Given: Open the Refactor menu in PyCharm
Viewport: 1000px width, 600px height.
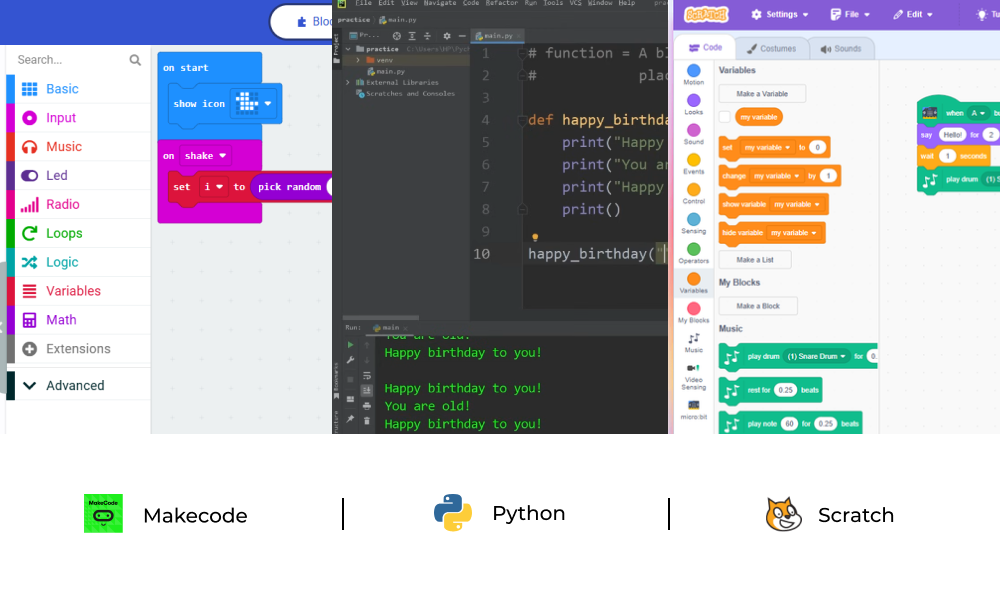Looking at the screenshot, I should click(x=503, y=4).
